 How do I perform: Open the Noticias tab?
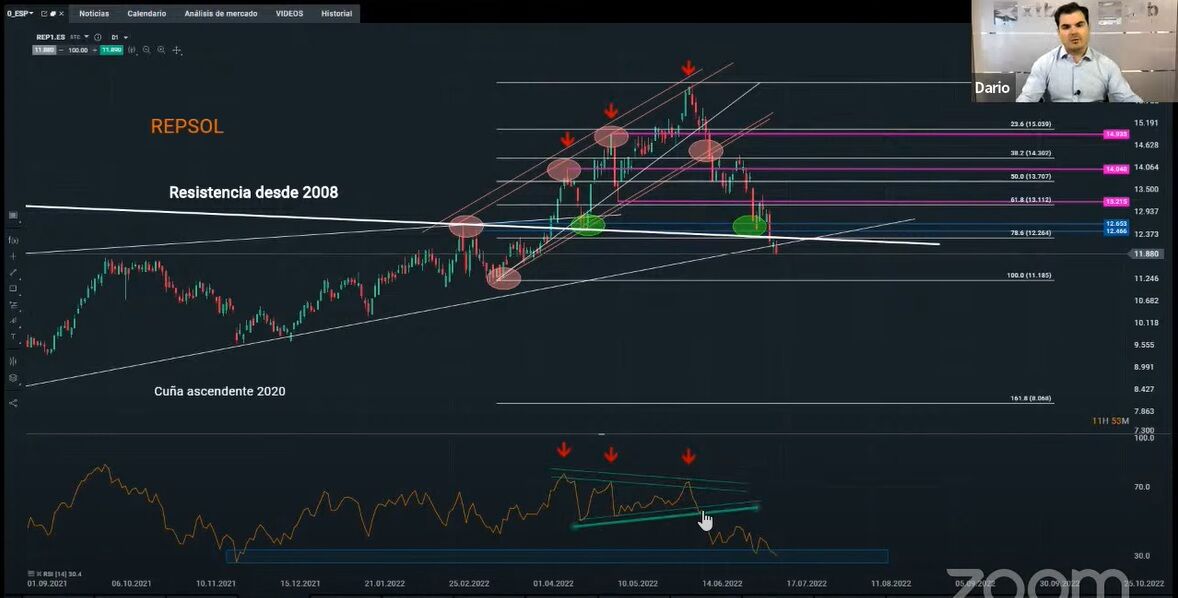pyautogui.click(x=94, y=14)
